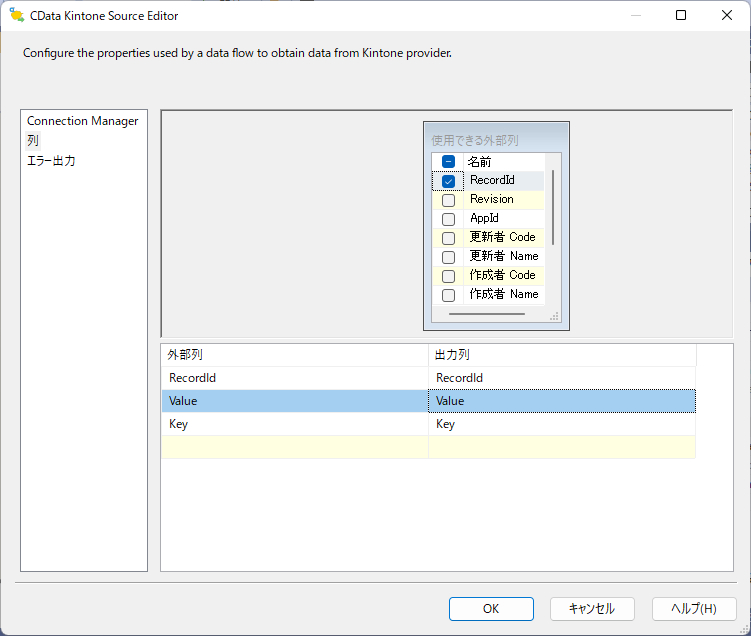
Task: Select Key in 外部列 column
Action: pyautogui.click(x=295, y=424)
